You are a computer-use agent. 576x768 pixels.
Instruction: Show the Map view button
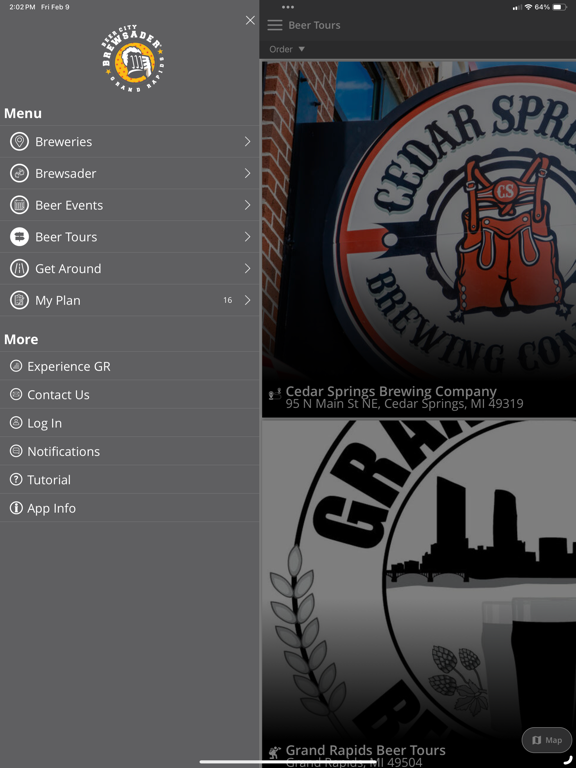tap(547, 740)
